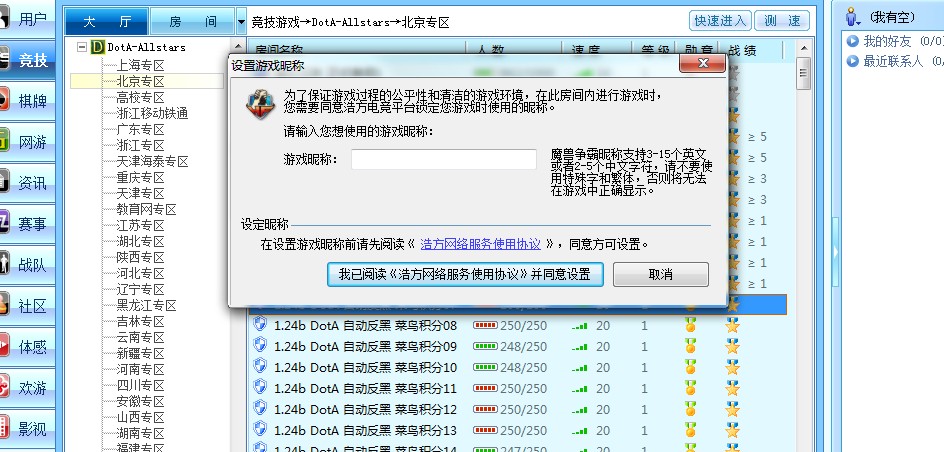Image resolution: width=944 pixels, height=452 pixels.
Task: Select 广东专区 in the region tree
Action: click(x=140, y=129)
